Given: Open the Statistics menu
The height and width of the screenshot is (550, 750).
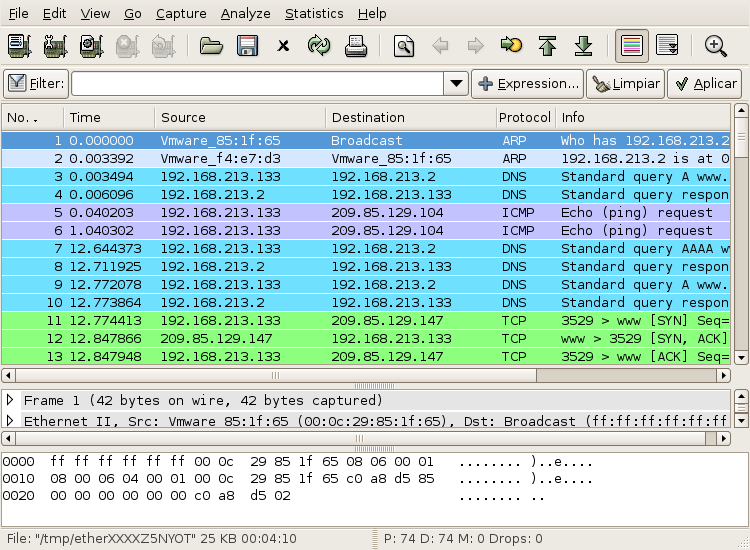Looking at the screenshot, I should tap(314, 13).
